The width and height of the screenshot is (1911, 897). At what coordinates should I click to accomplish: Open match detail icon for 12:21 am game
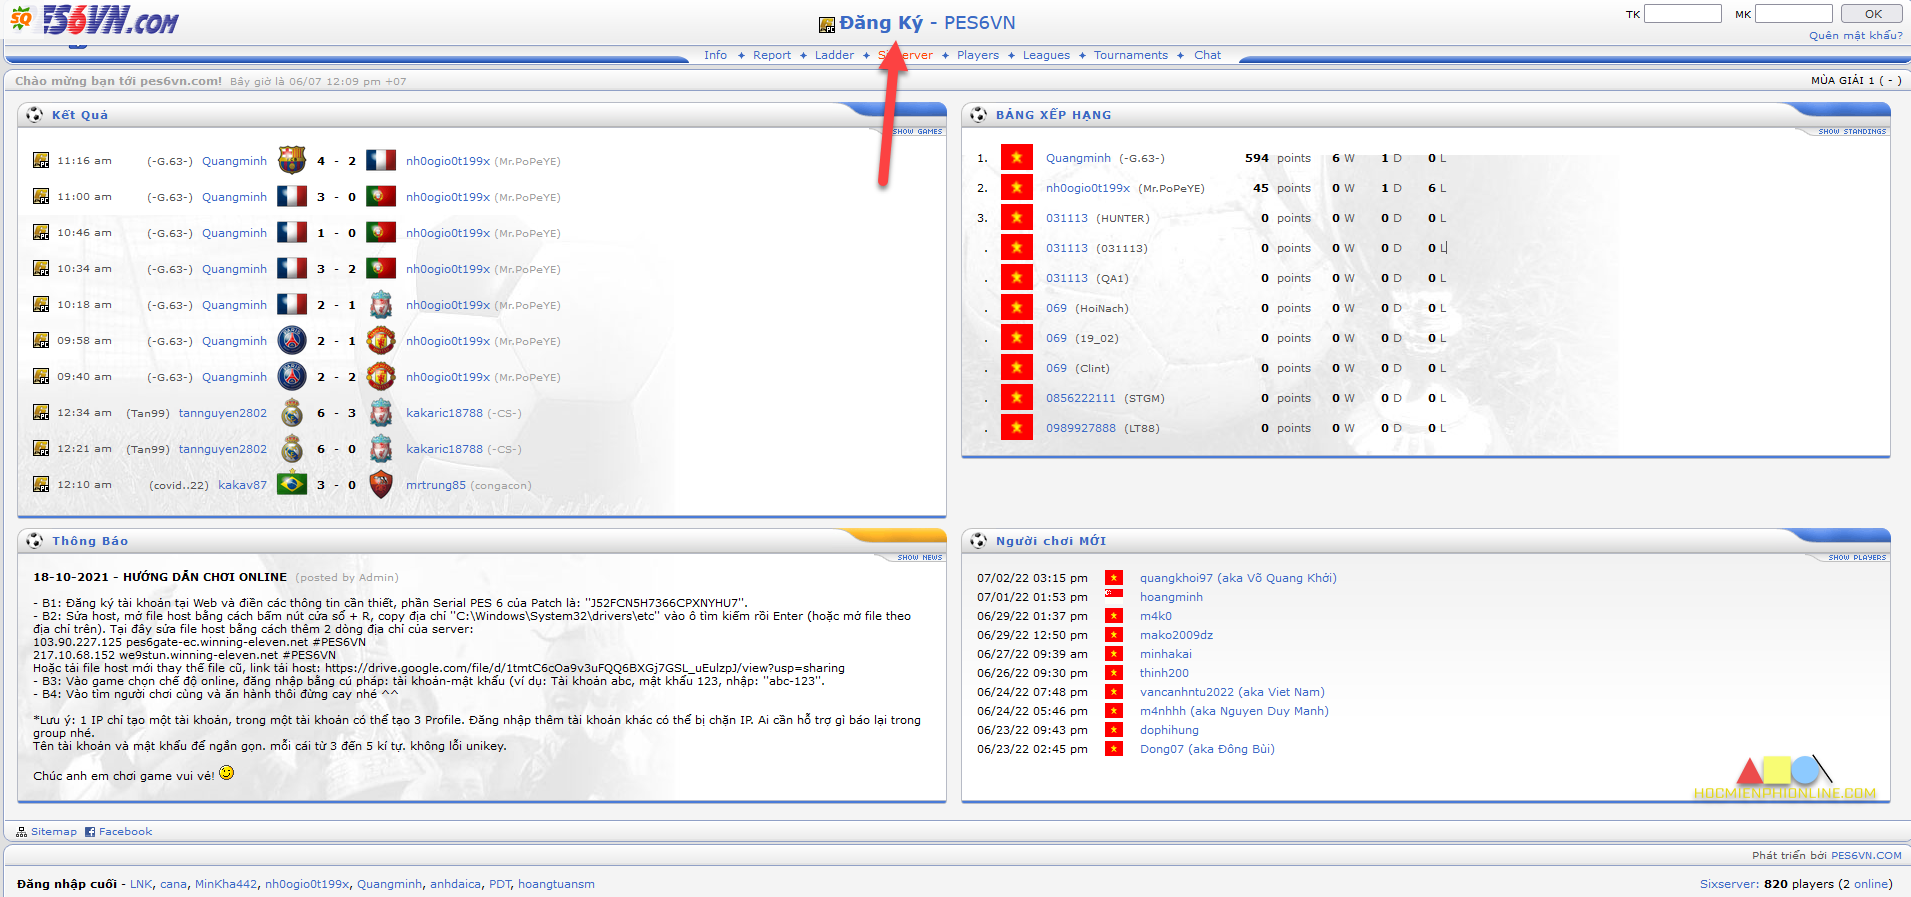pyautogui.click(x=41, y=448)
